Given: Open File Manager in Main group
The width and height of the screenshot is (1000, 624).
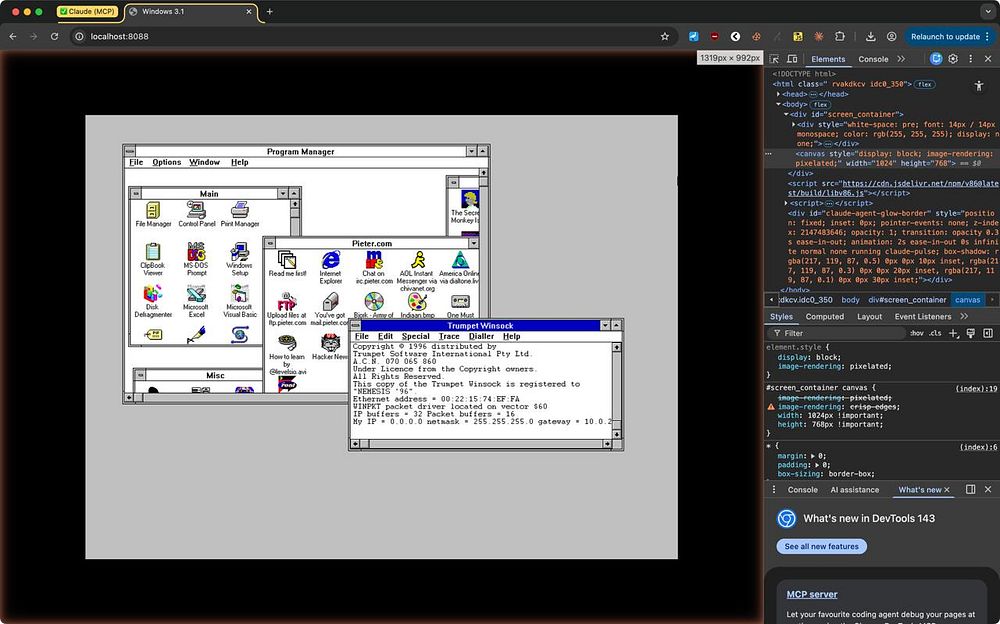Looking at the screenshot, I should 153,211.
